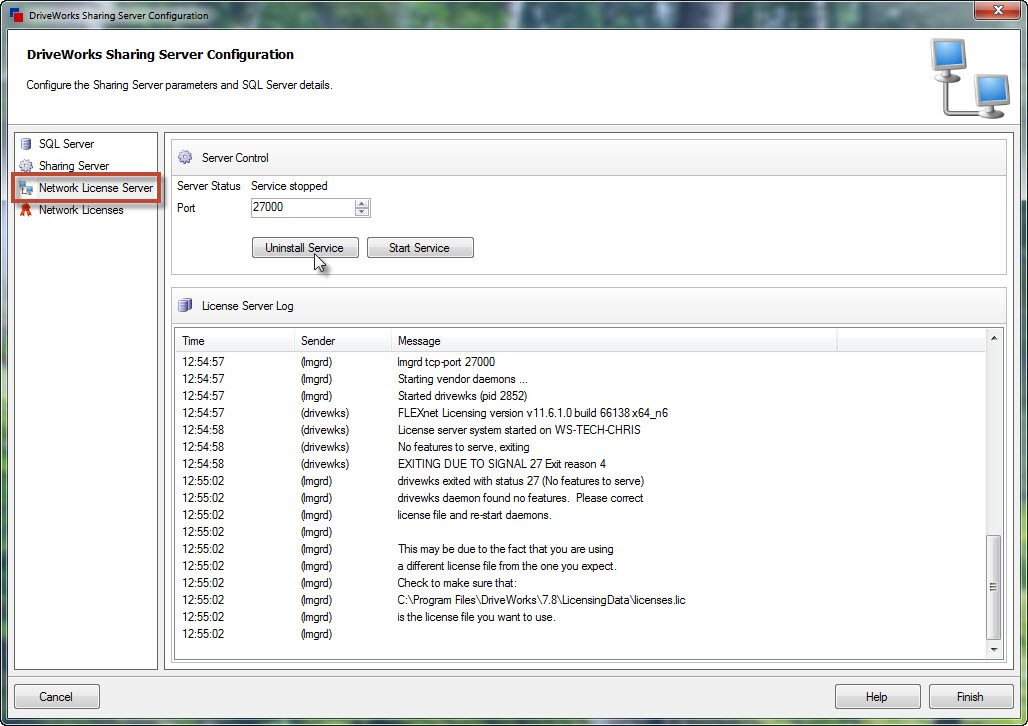Click the Sharing Server gear icon

pyautogui.click(x=26, y=166)
